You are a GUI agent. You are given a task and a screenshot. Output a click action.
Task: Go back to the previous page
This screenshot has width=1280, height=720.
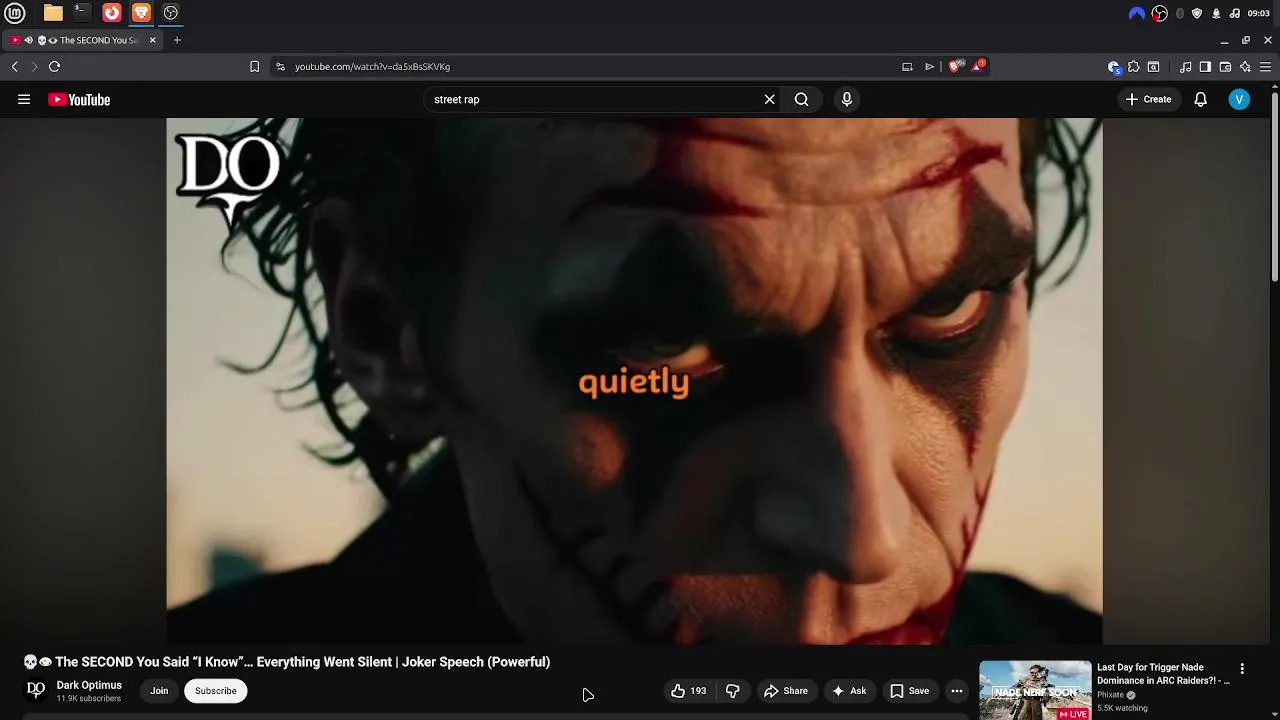[x=15, y=67]
